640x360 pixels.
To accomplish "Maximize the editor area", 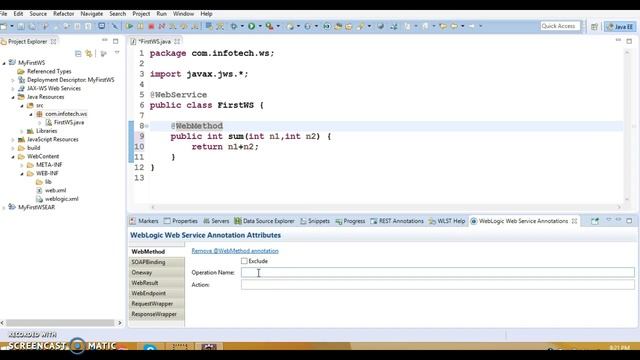I will [x=629, y=41].
